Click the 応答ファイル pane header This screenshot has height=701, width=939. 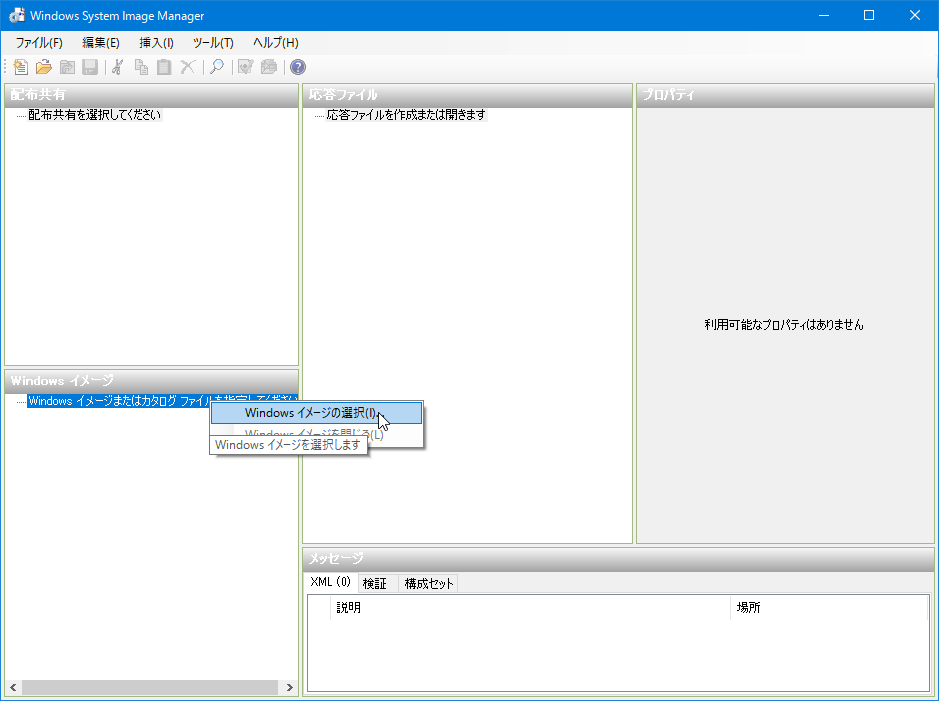467,95
